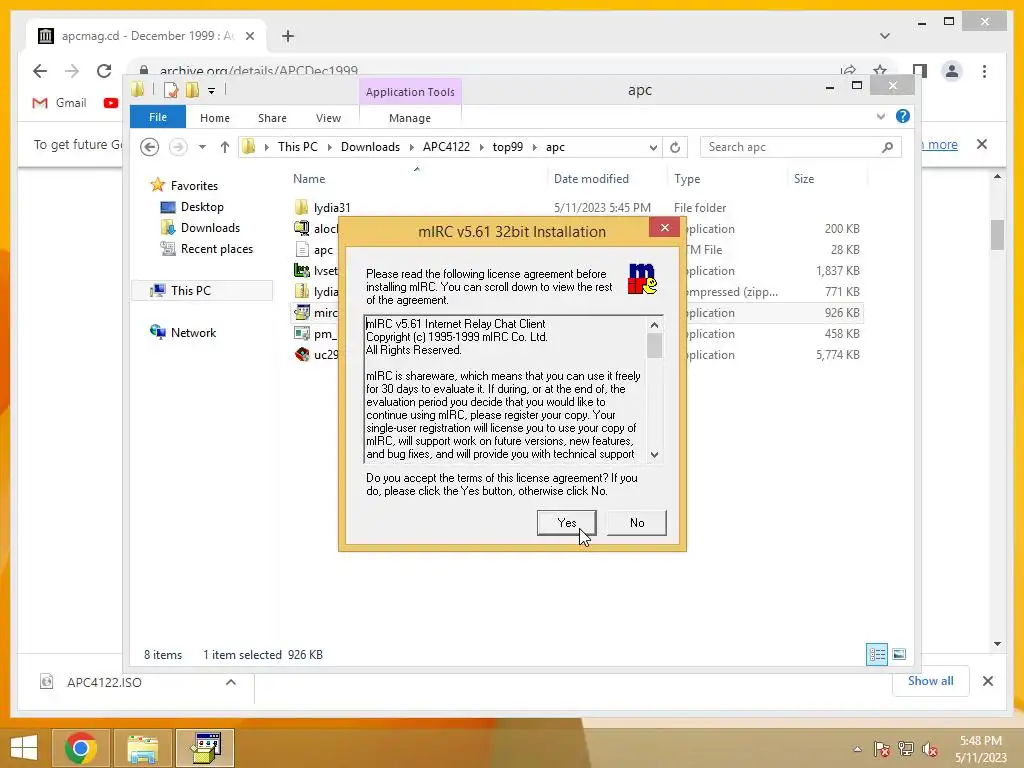Select the mirc installer icon

click(x=302, y=312)
